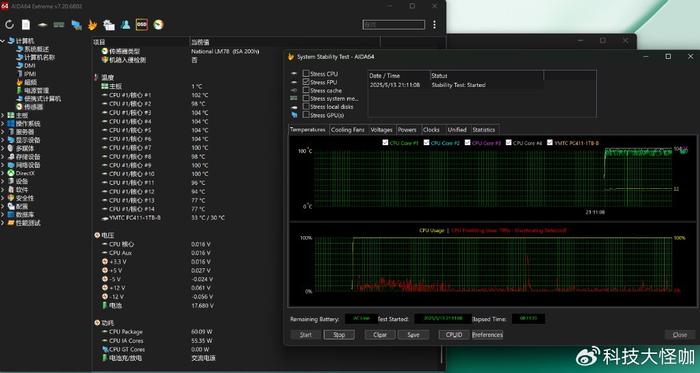The width and height of the screenshot is (700, 373).
Task: Toggle YMTC PC411-1TB-B graph checkbox
Action: tap(550, 143)
